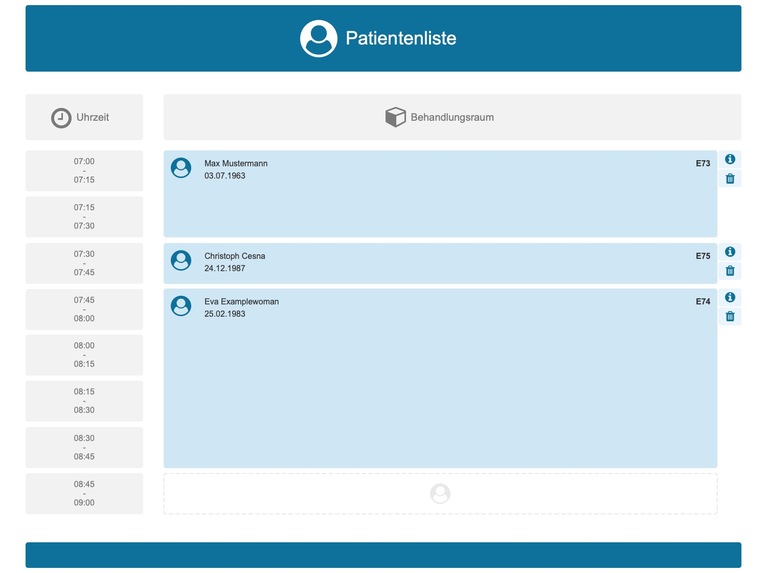Image resolution: width=767 pixels, height=573 pixels.
Task: Click the Patientenliste header user icon
Action: coord(318,39)
